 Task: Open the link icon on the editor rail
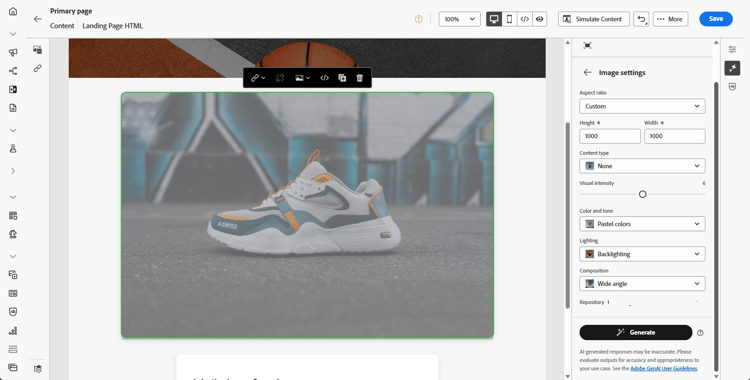click(38, 68)
